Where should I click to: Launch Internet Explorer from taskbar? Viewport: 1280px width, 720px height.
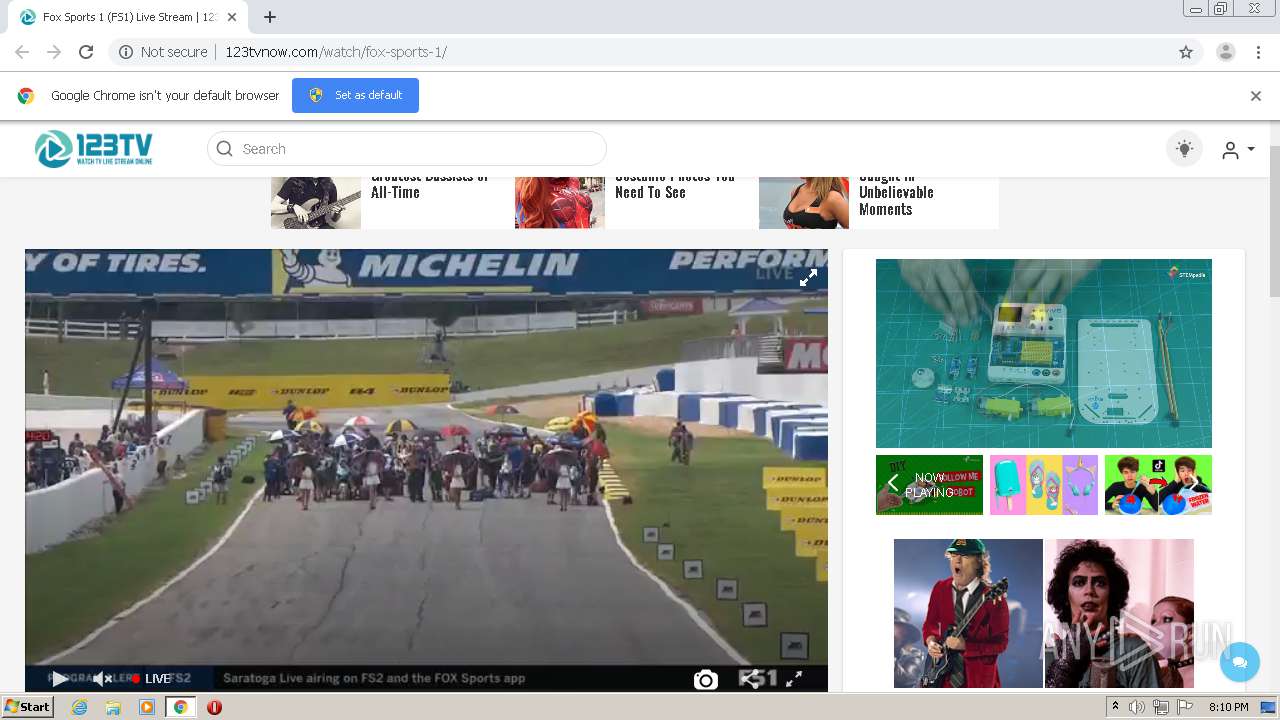(x=80, y=707)
